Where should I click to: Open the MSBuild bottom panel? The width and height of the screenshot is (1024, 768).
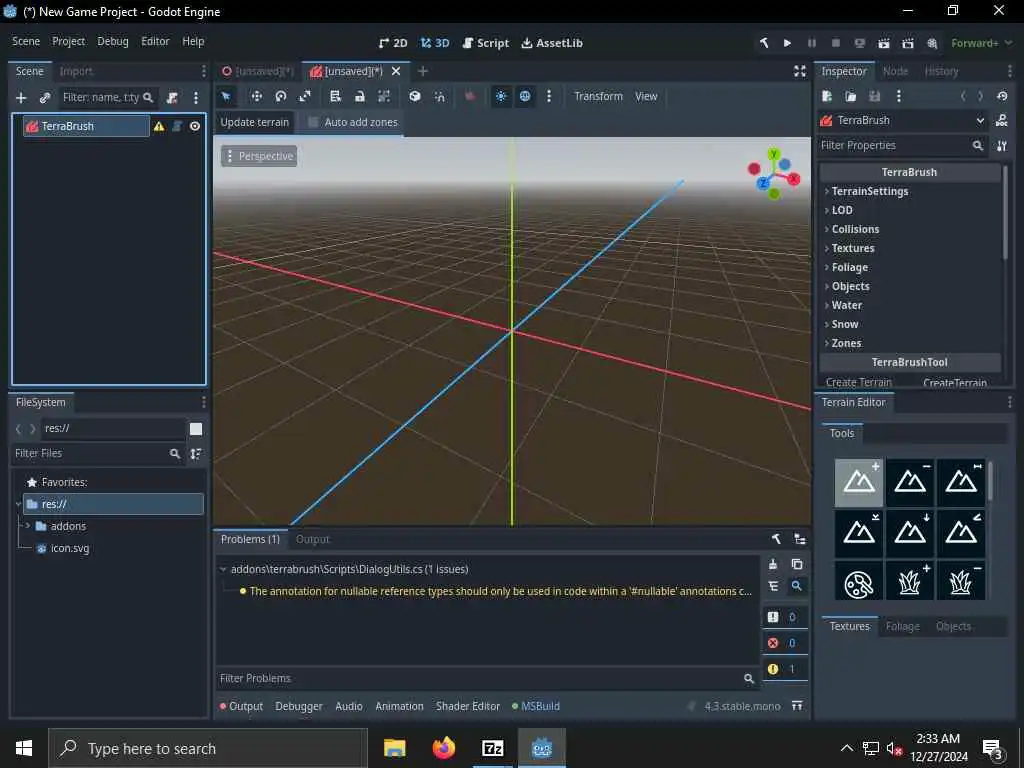coord(536,707)
